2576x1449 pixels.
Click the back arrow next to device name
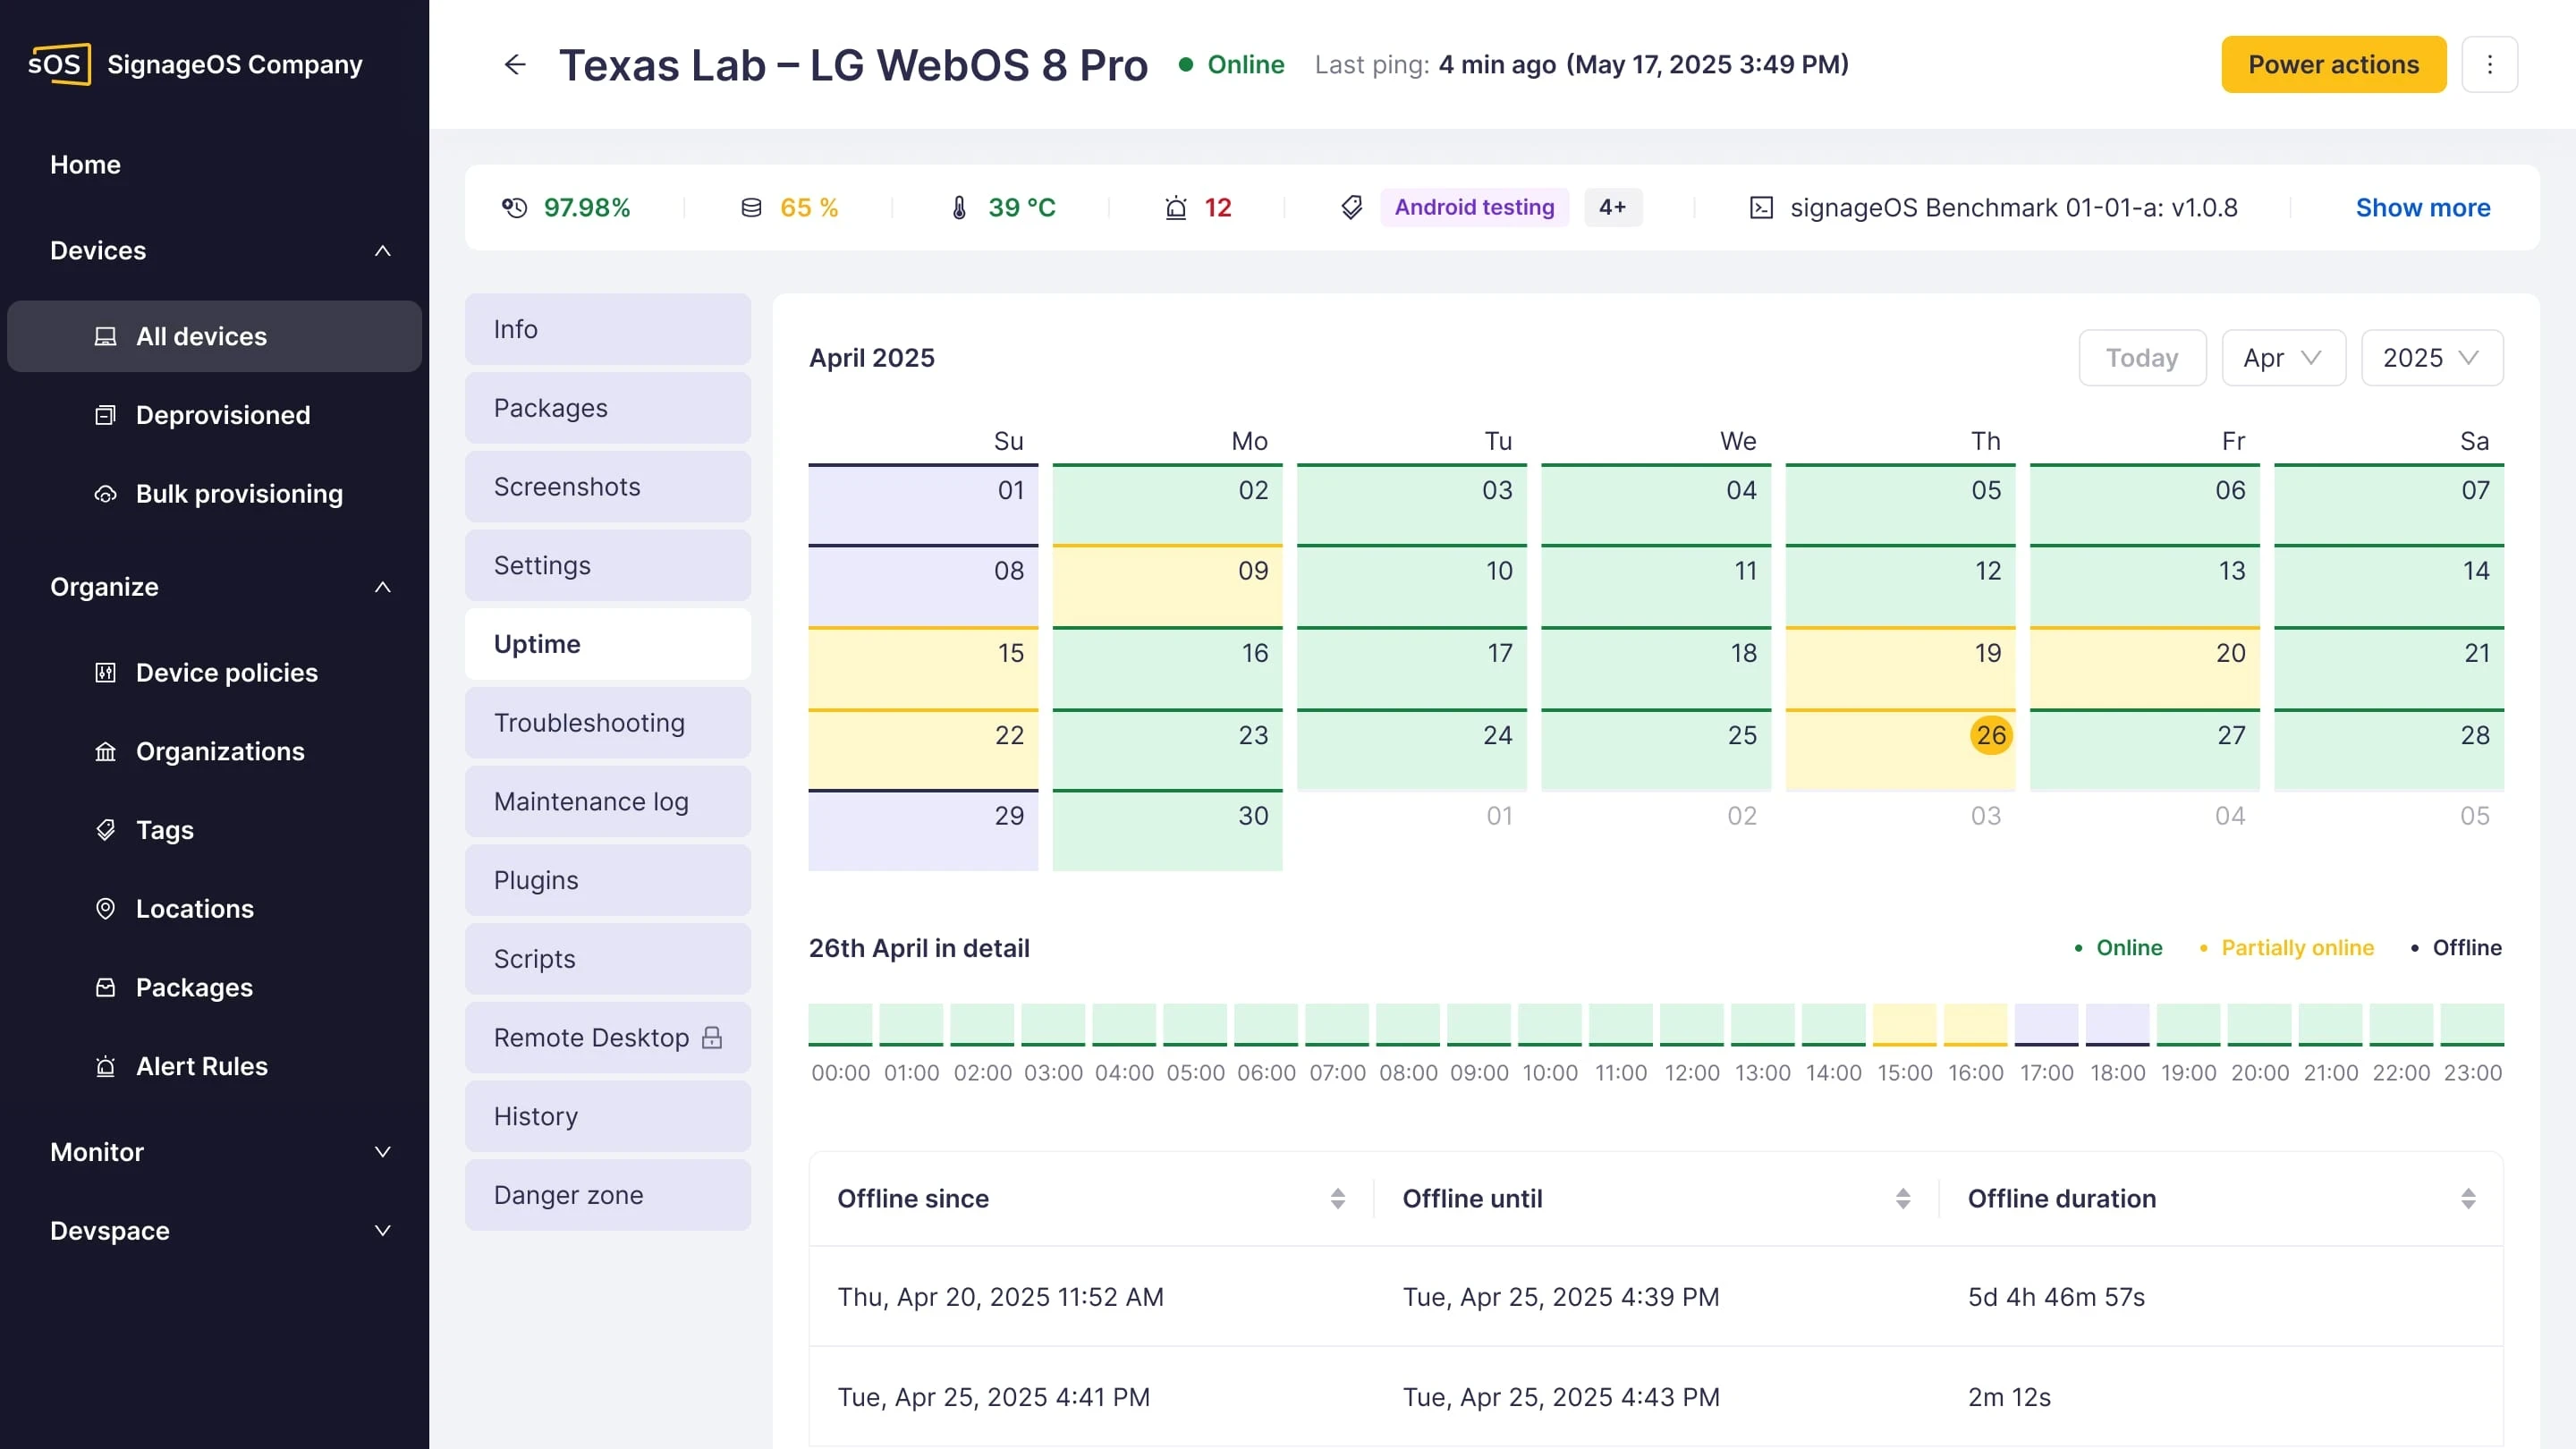pyautogui.click(x=515, y=65)
